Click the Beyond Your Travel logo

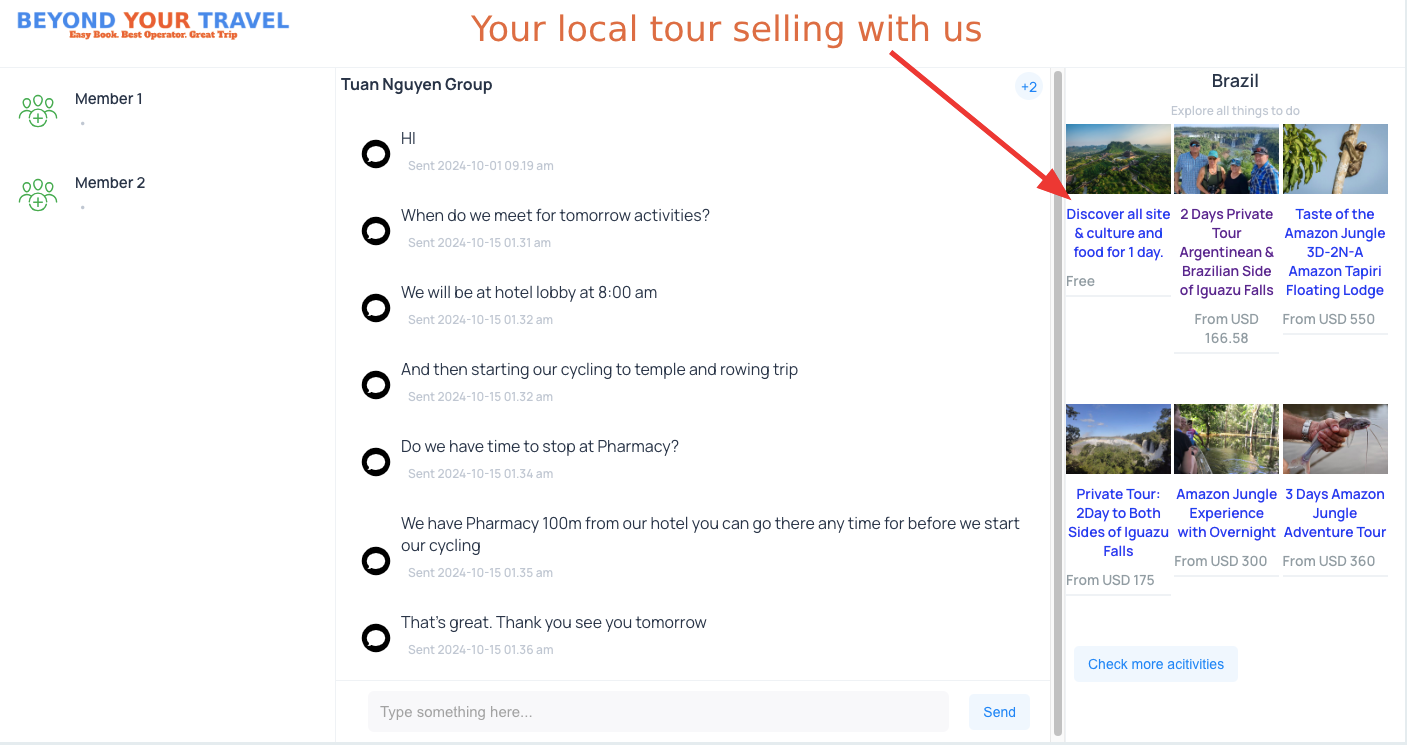click(153, 25)
